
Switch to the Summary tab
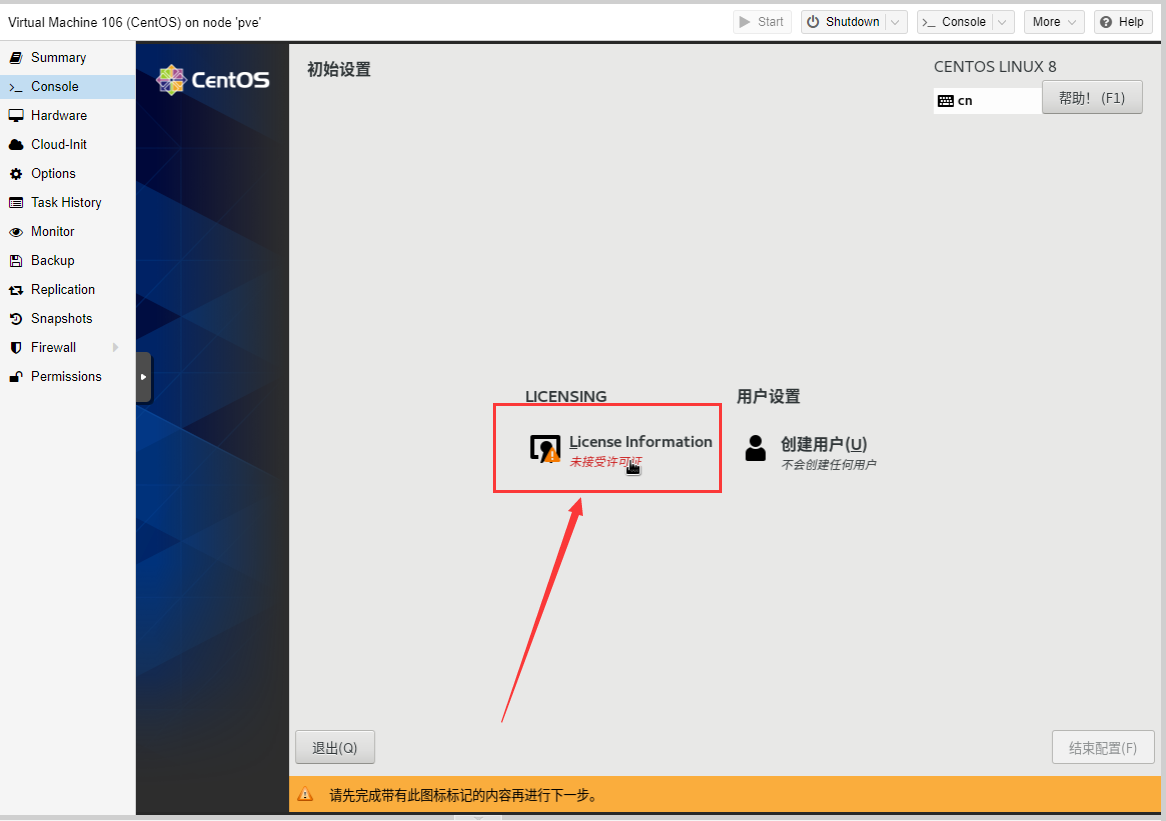[x=58, y=58]
